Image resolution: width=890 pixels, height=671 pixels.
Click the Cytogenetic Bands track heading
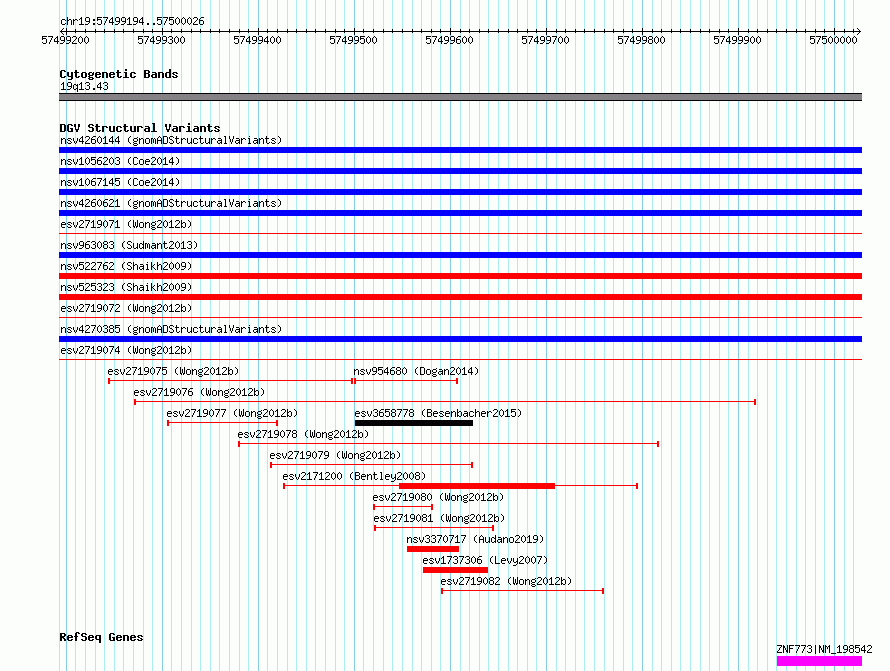click(x=119, y=74)
